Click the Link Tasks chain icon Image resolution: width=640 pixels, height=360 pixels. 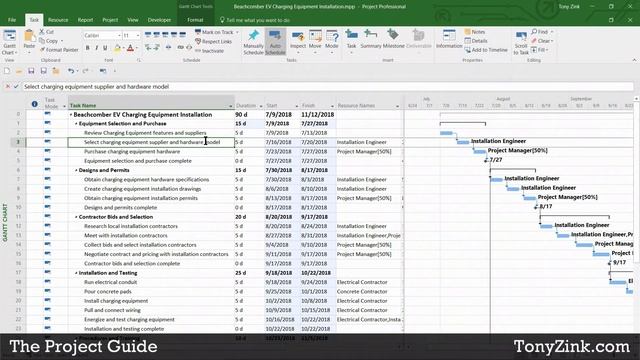point(180,48)
